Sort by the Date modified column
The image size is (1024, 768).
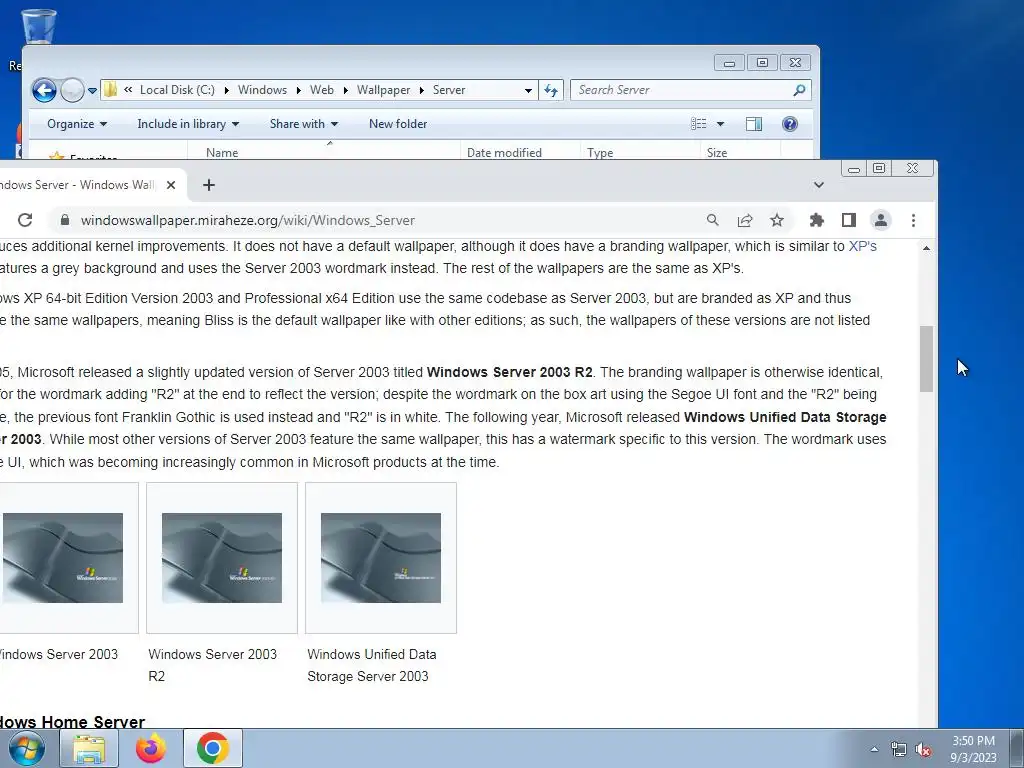click(520, 152)
